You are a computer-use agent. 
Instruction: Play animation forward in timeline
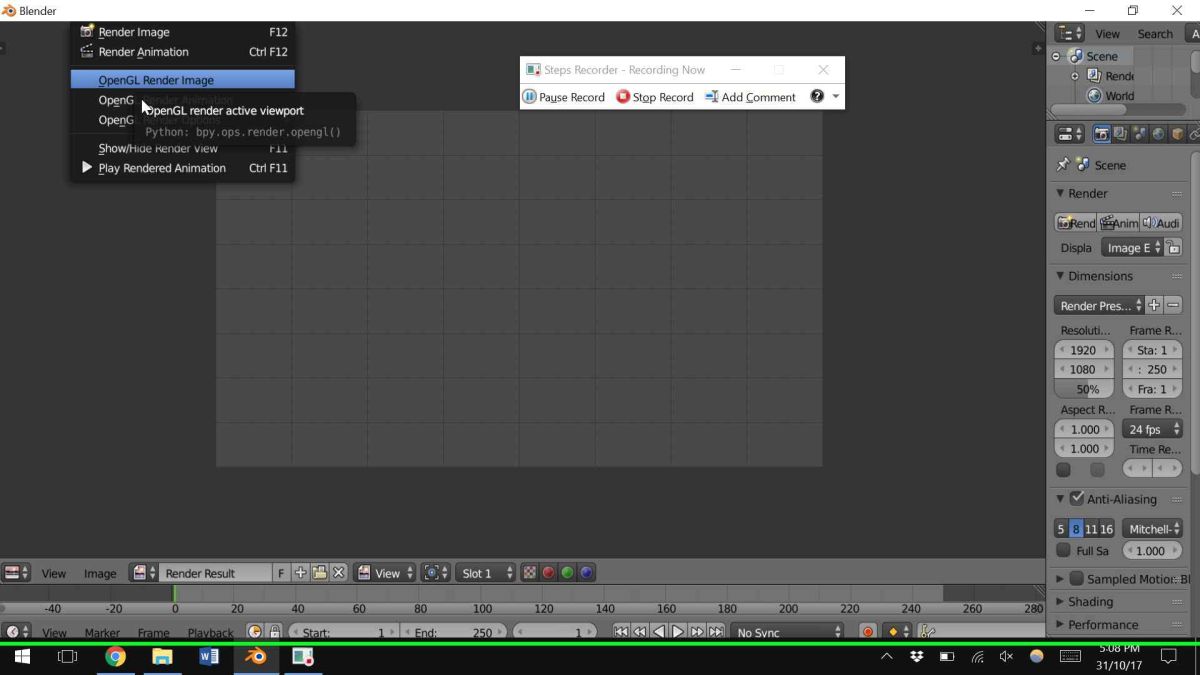(678, 632)
